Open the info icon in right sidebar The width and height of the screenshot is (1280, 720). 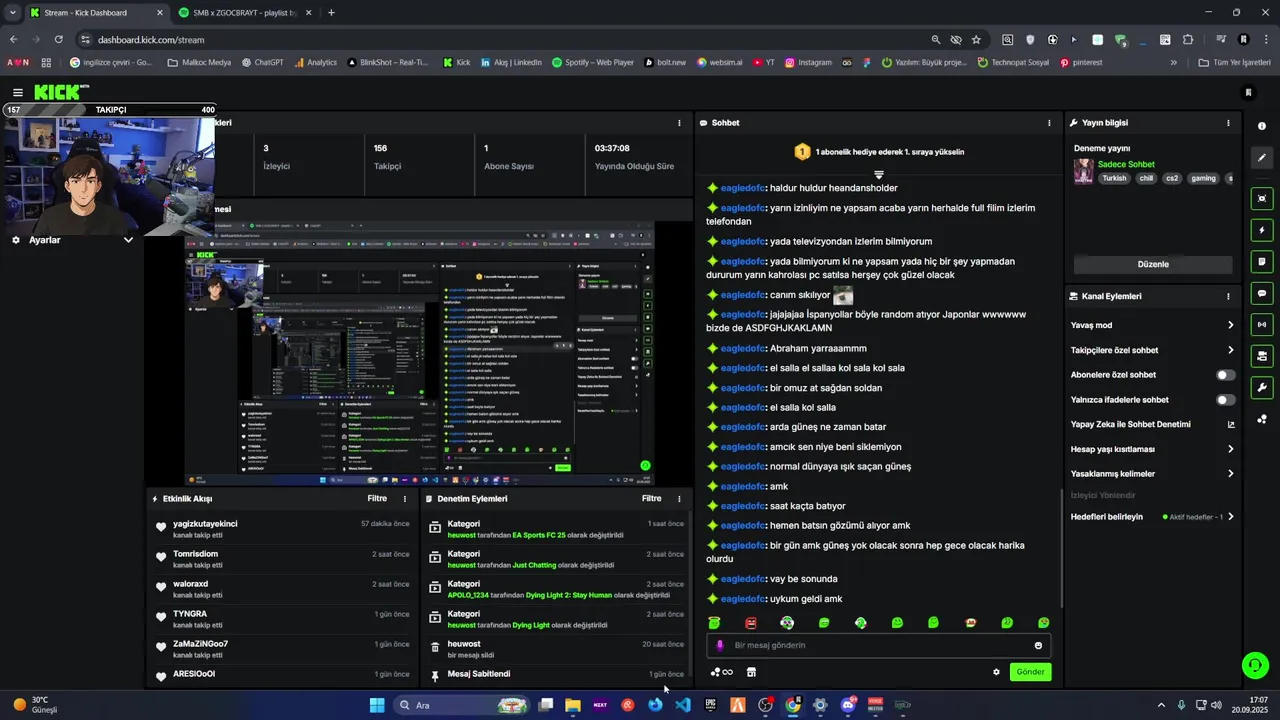pyautogui.click(x=1262, y=126)
